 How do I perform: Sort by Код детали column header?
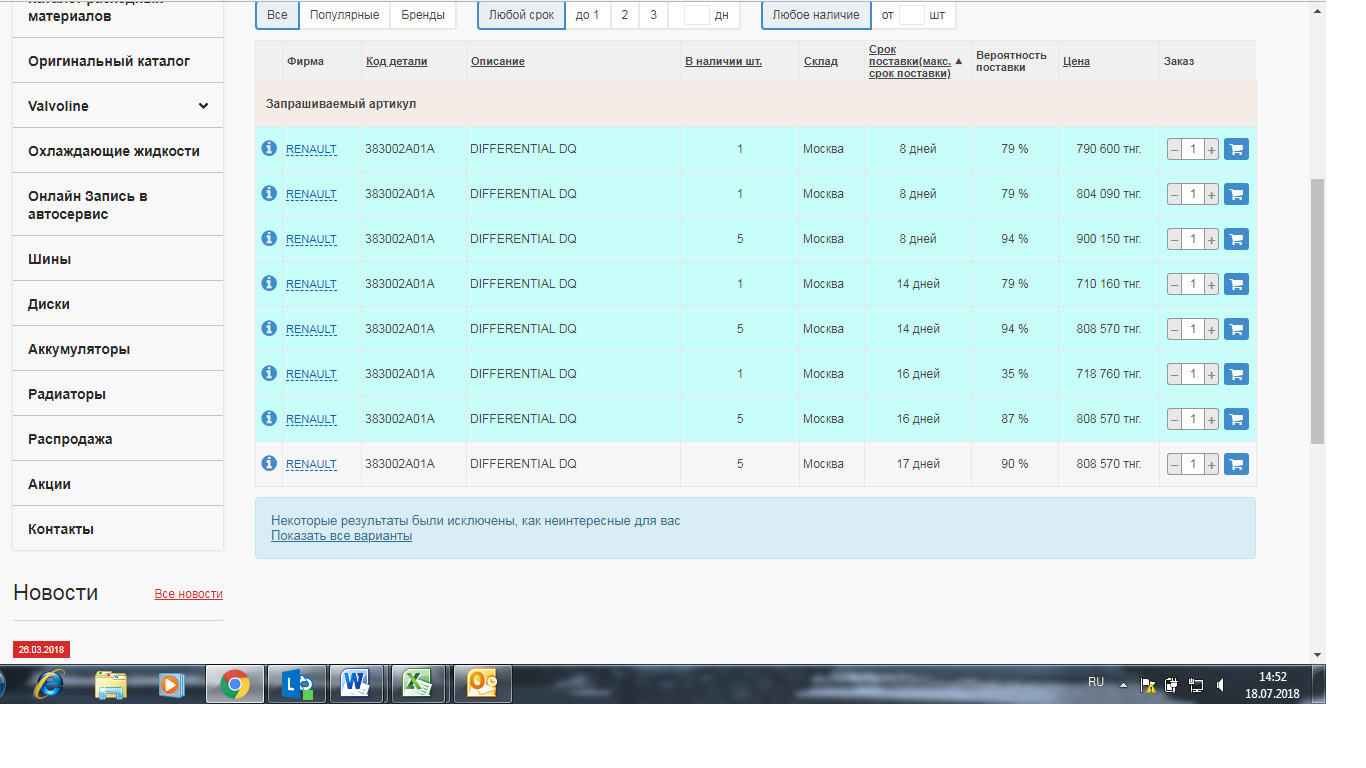(396, 61)
